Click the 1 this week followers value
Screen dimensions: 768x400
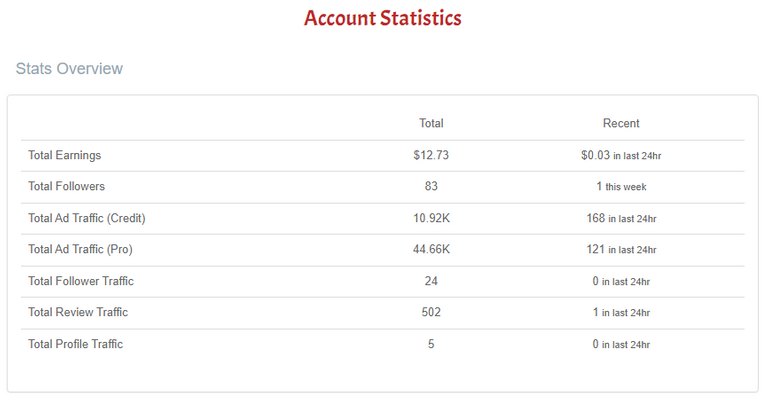pyautogui.click(x=621, y=187)
